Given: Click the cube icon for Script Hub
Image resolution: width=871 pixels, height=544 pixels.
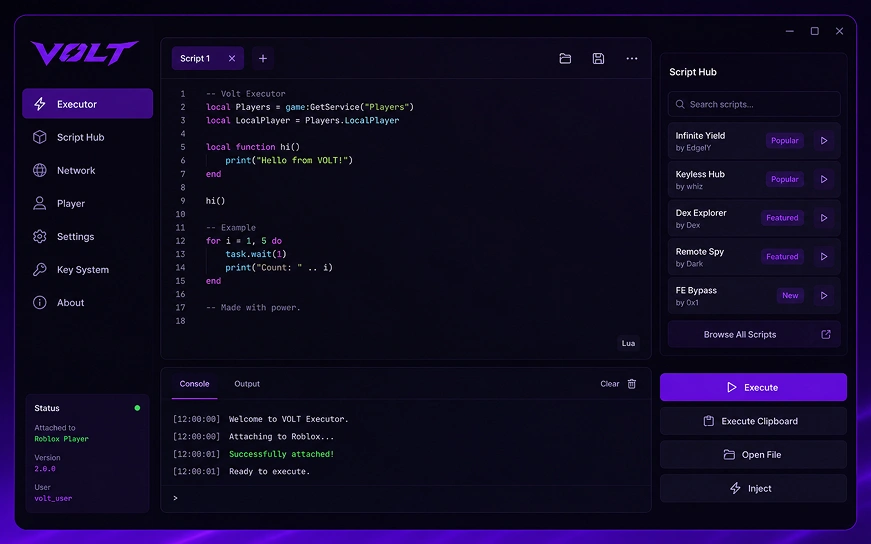Looking at the screenshot, I should click(39, 137).
